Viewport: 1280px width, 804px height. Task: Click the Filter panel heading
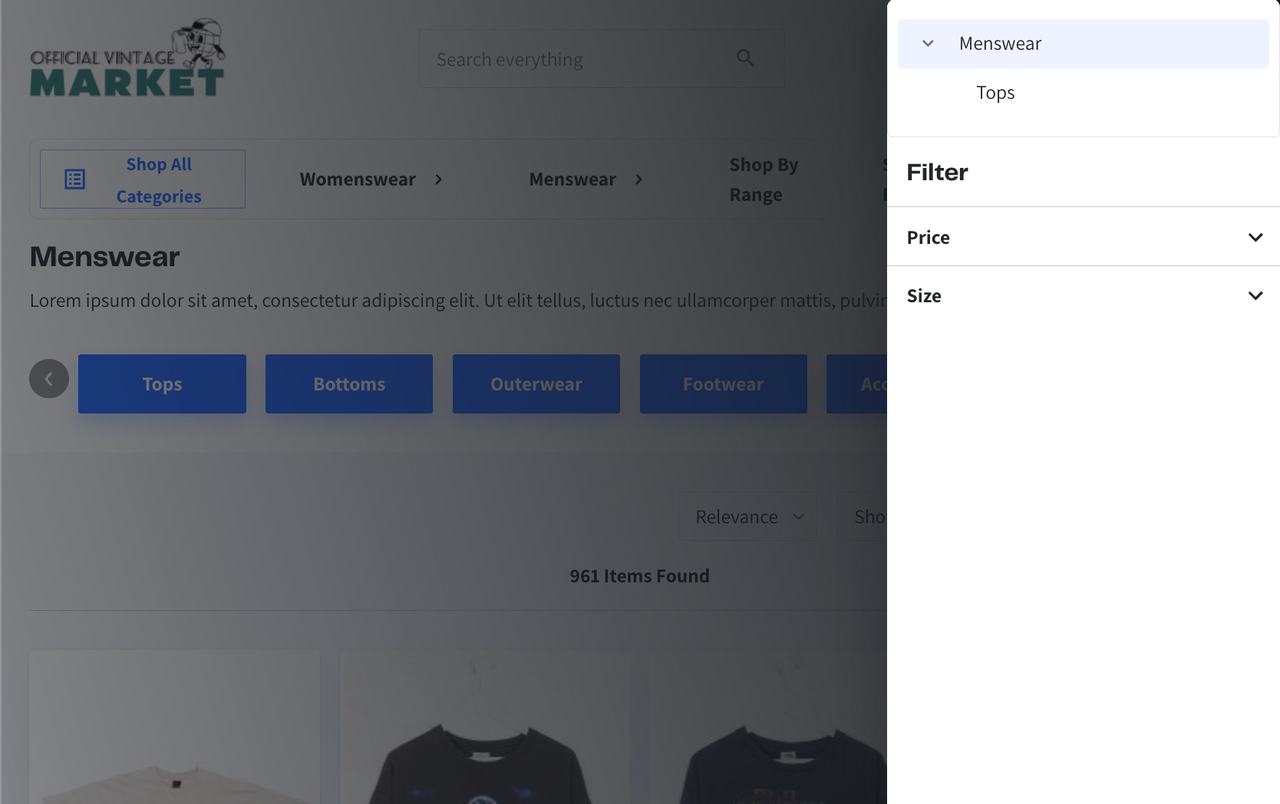click(x=937, y=172)
